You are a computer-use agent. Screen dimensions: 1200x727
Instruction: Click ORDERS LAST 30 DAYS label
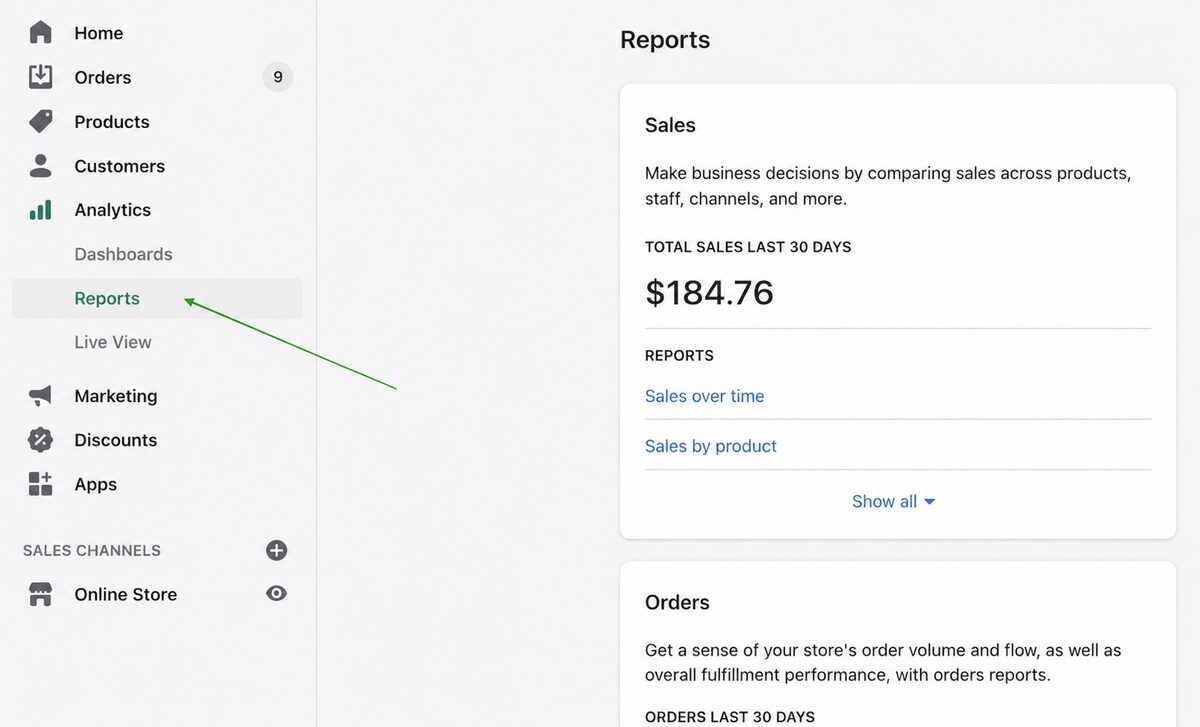tap(729, 717)
